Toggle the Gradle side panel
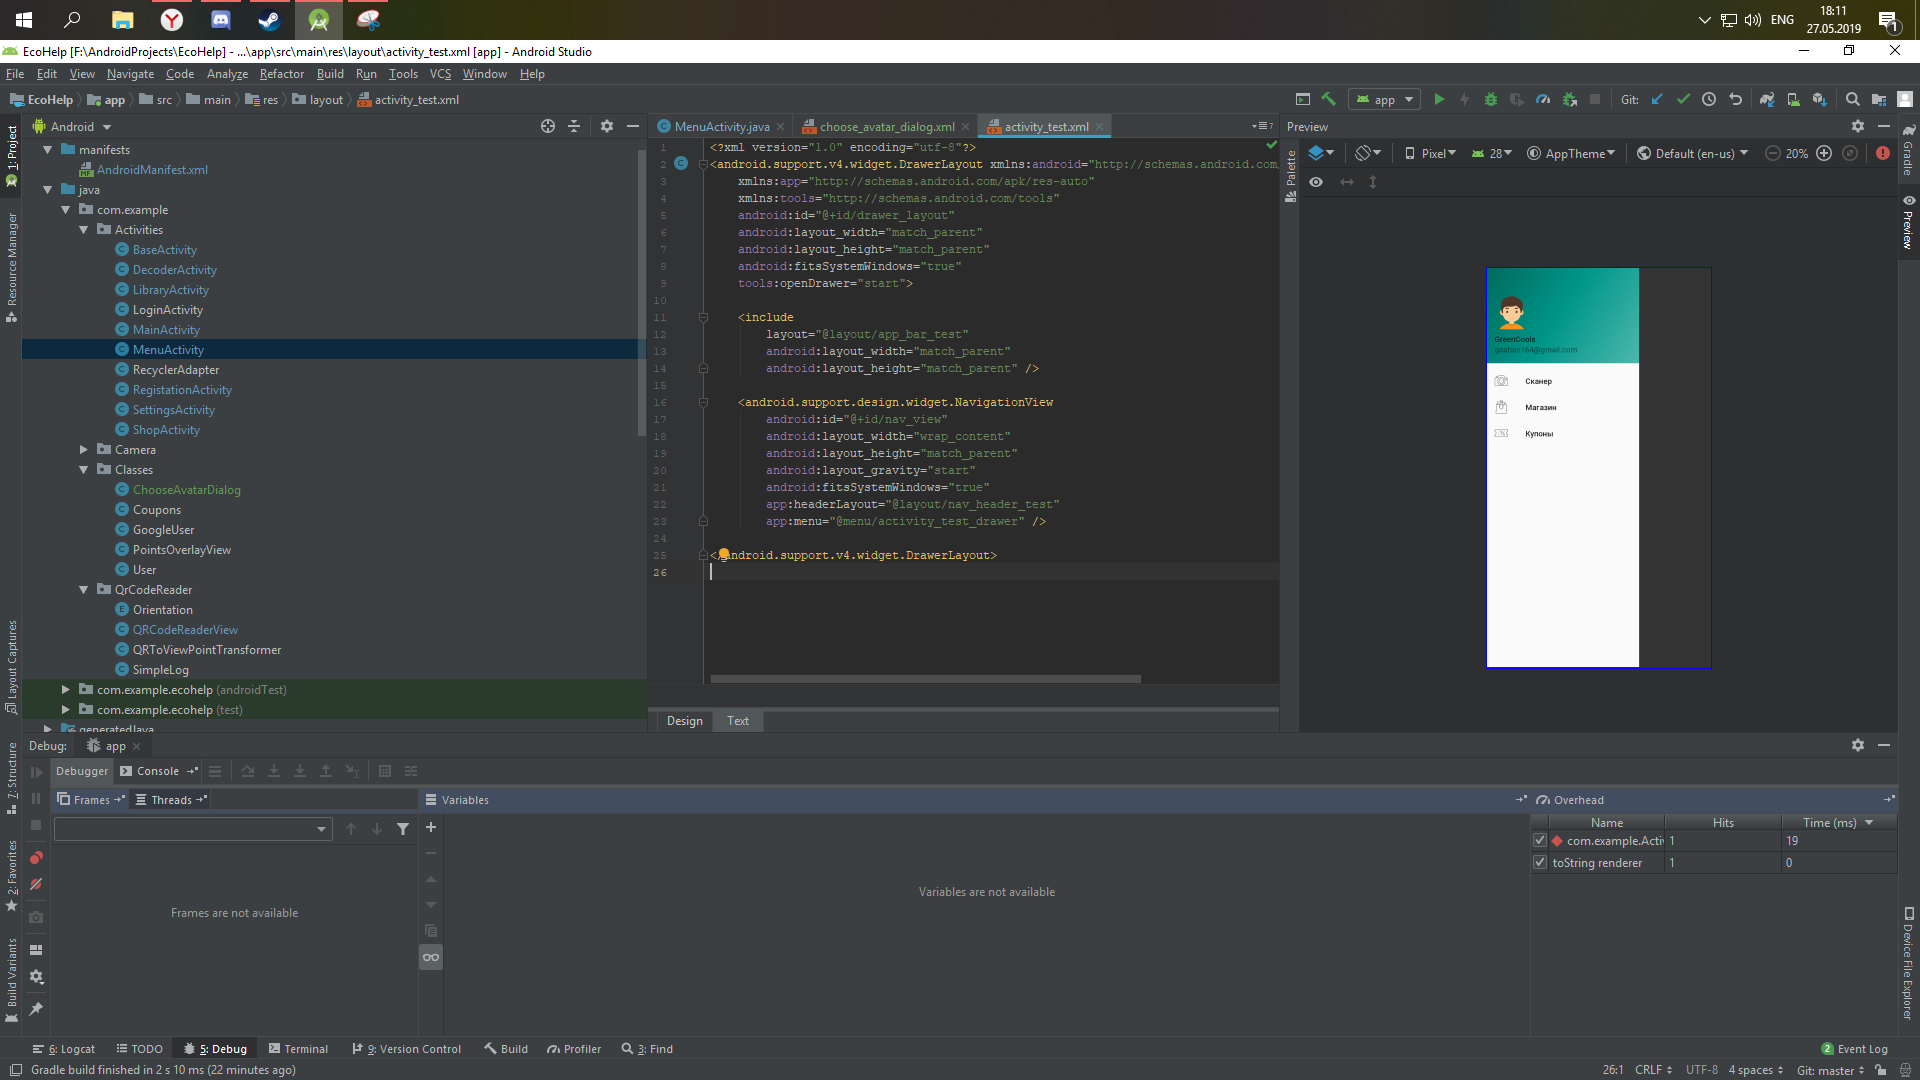Image resolution: width=1920 pixels, height=1080 pixels. click(1908, 152)
